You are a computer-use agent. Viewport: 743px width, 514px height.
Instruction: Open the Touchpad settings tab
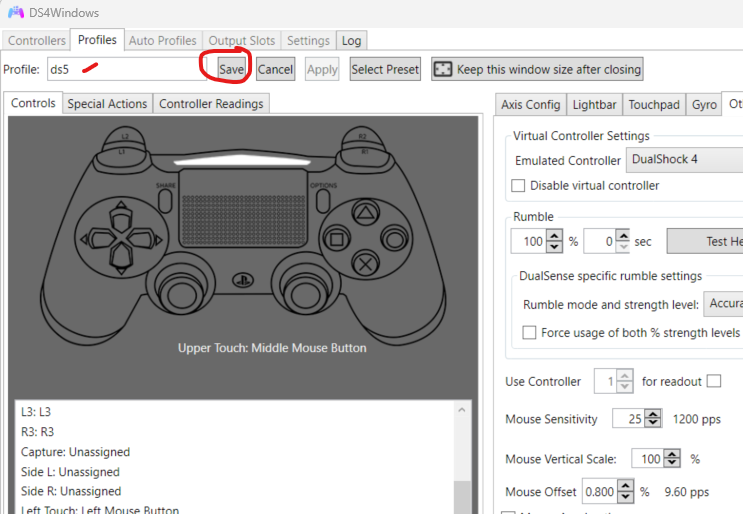pyautogui.click(x=654, y=104)
